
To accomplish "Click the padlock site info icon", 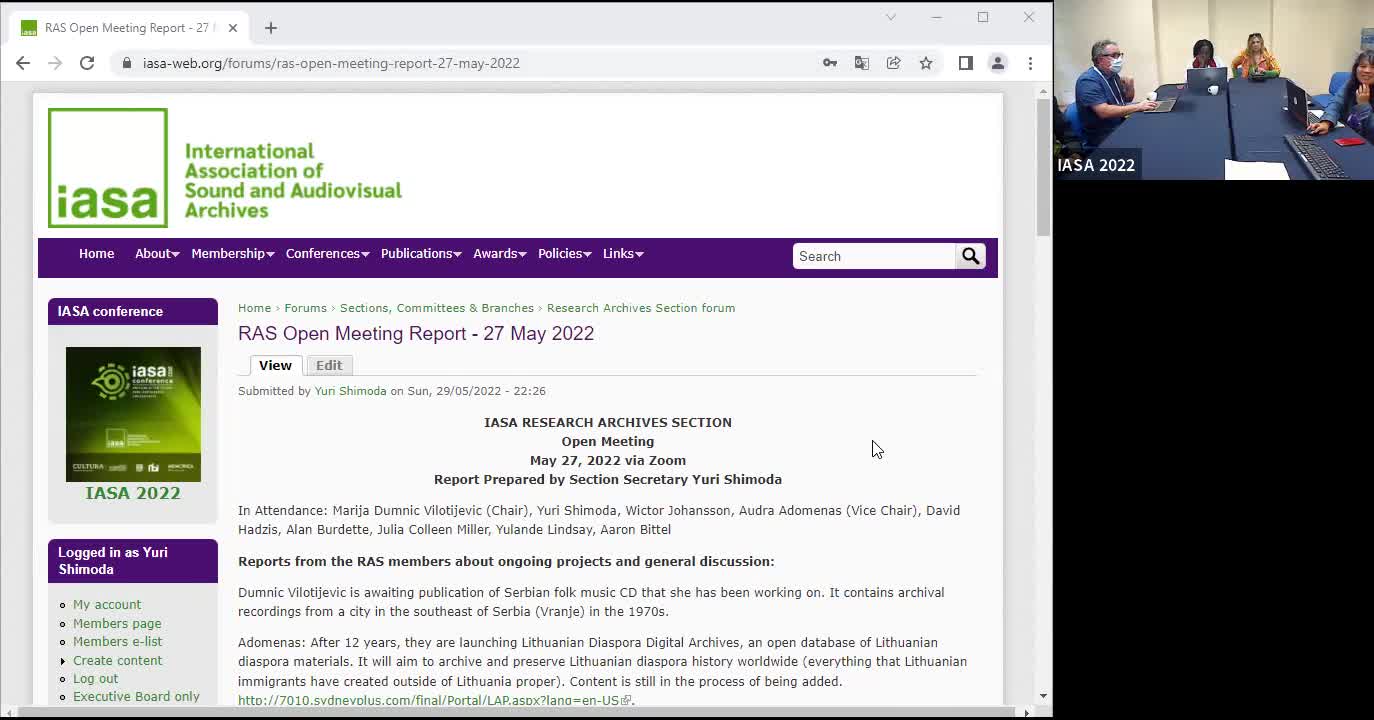I will 126,63.
